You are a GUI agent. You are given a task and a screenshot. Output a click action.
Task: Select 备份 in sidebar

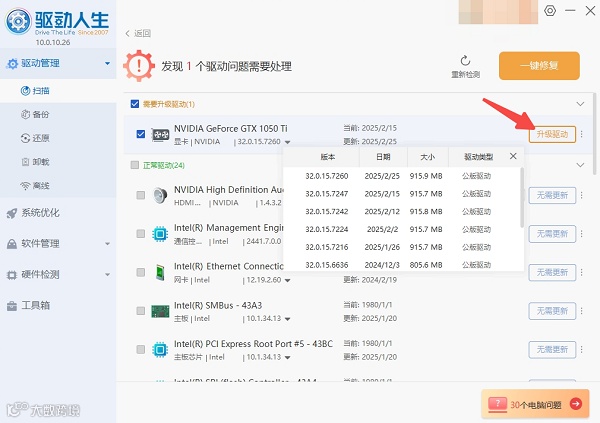point(58,114)
